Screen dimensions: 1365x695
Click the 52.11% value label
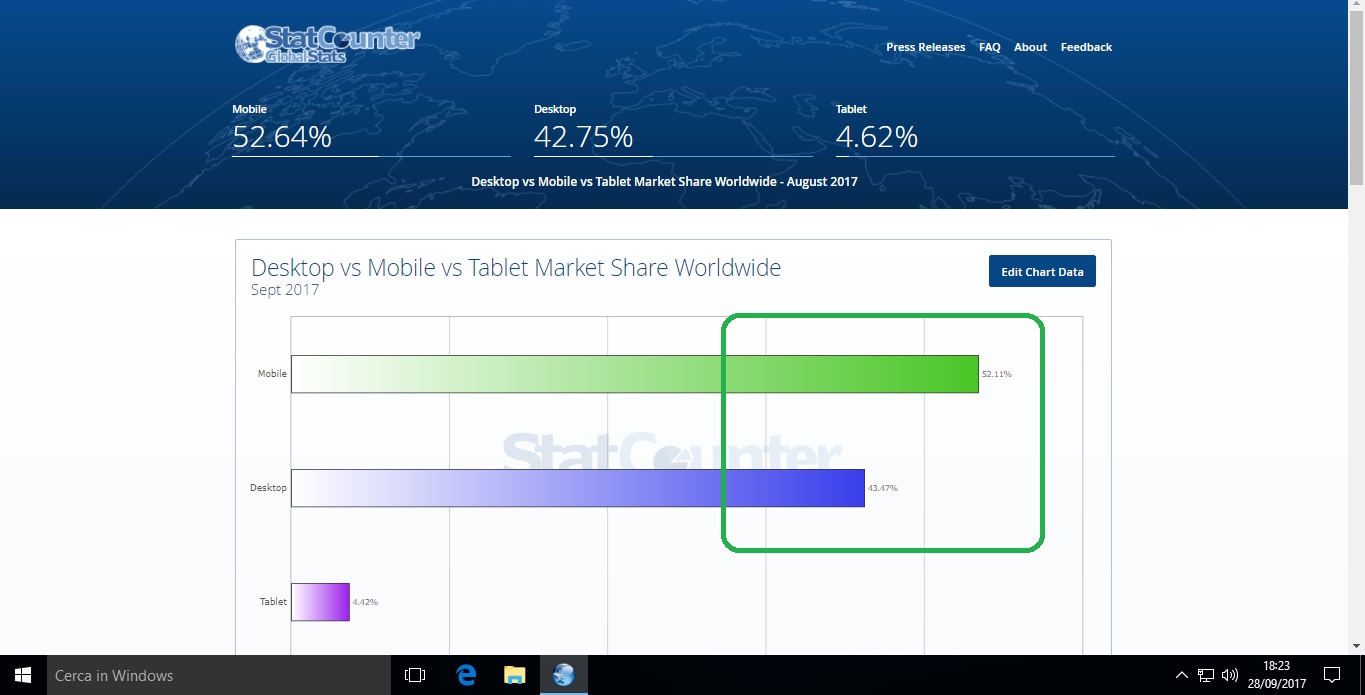click(997, 374)
